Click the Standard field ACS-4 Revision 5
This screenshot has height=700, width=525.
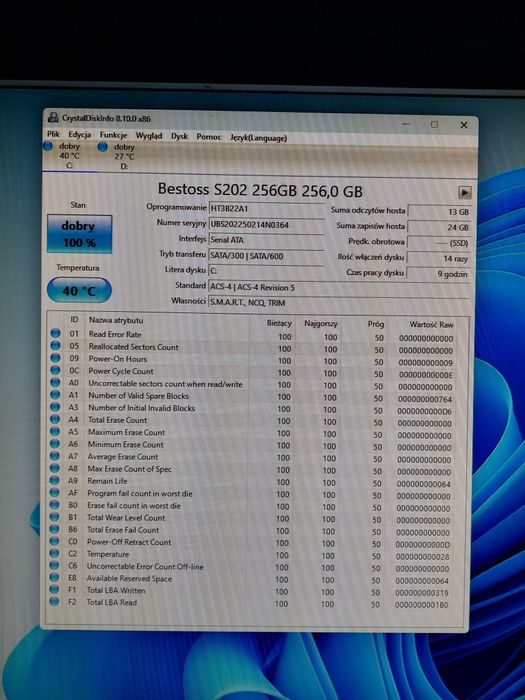point(339,288)
